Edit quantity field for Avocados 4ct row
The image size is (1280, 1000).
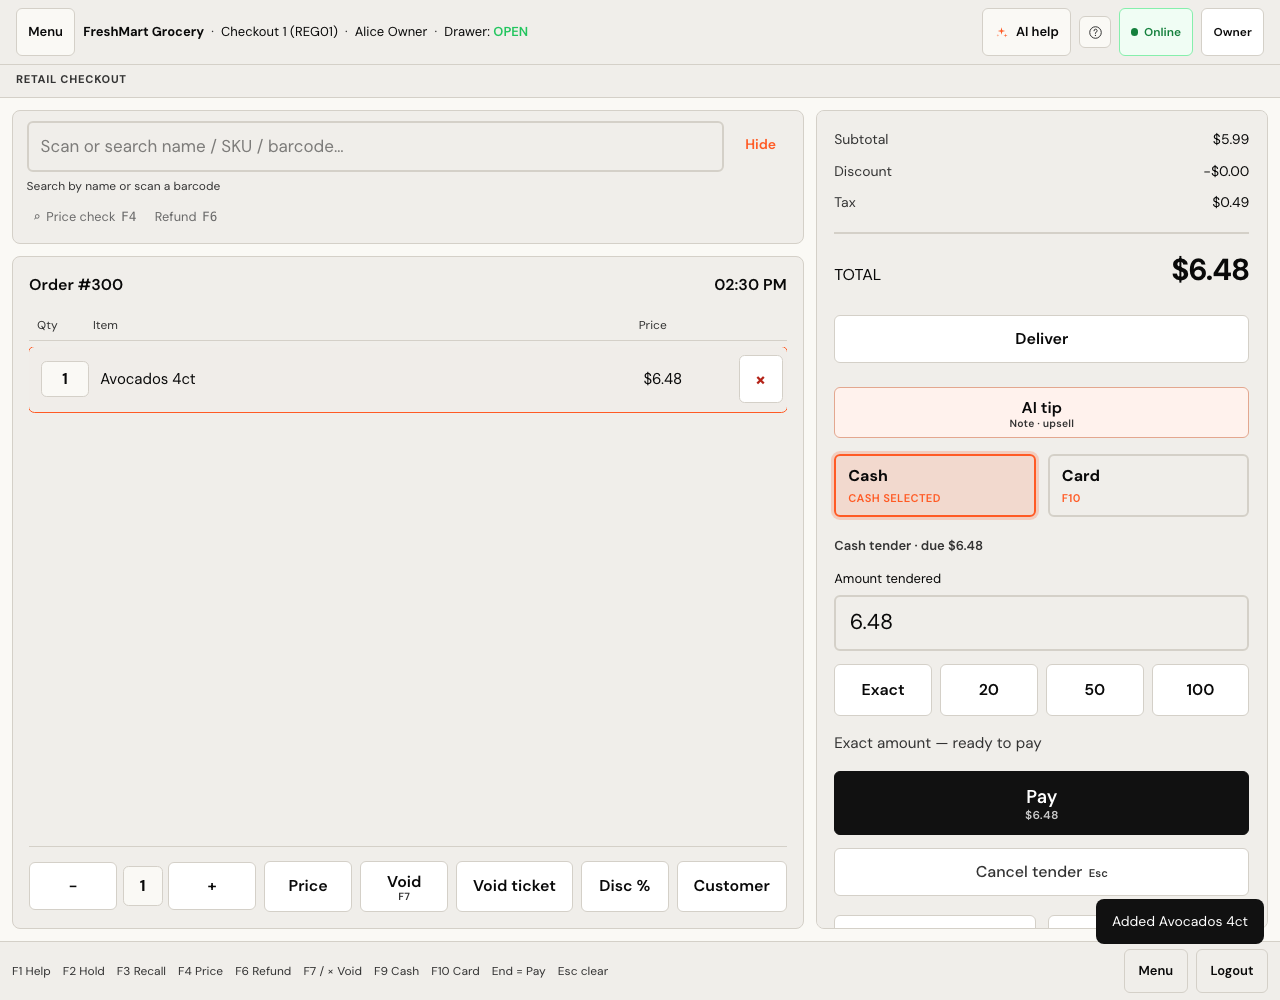tap(65, 379)
